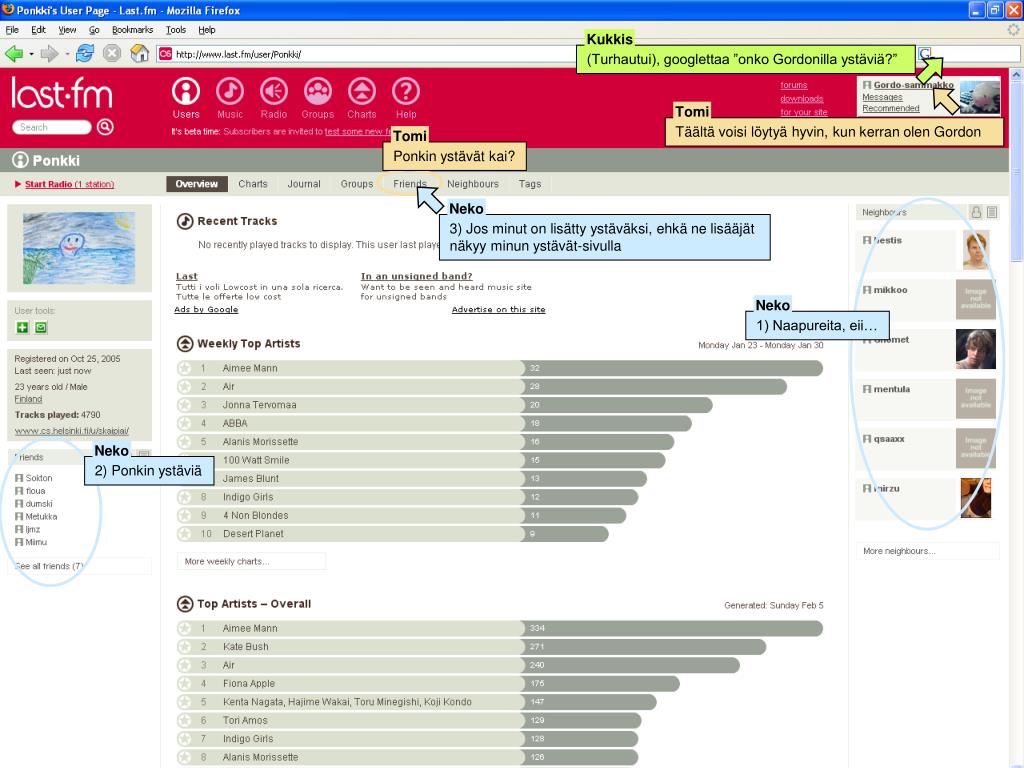Open the Bookmarks menu
1024x768 pixels.
[x=133, y=30]
